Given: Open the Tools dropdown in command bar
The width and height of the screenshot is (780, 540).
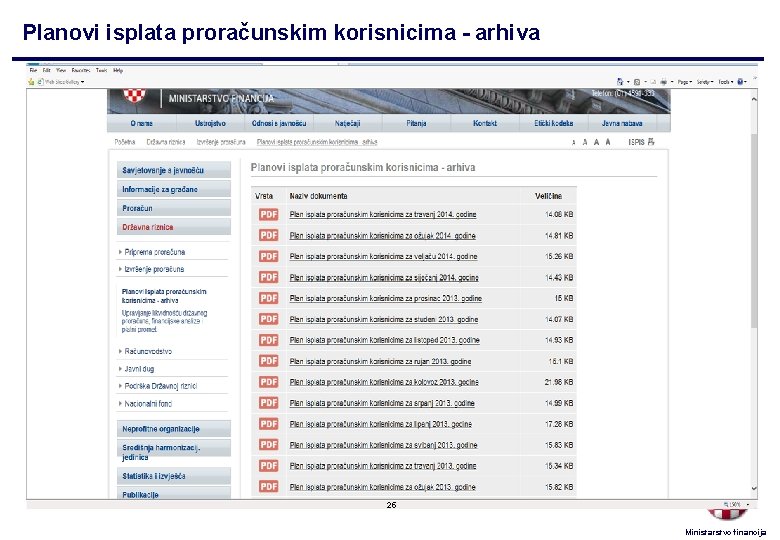Looking at the screenshot, I should coord(725,82).
